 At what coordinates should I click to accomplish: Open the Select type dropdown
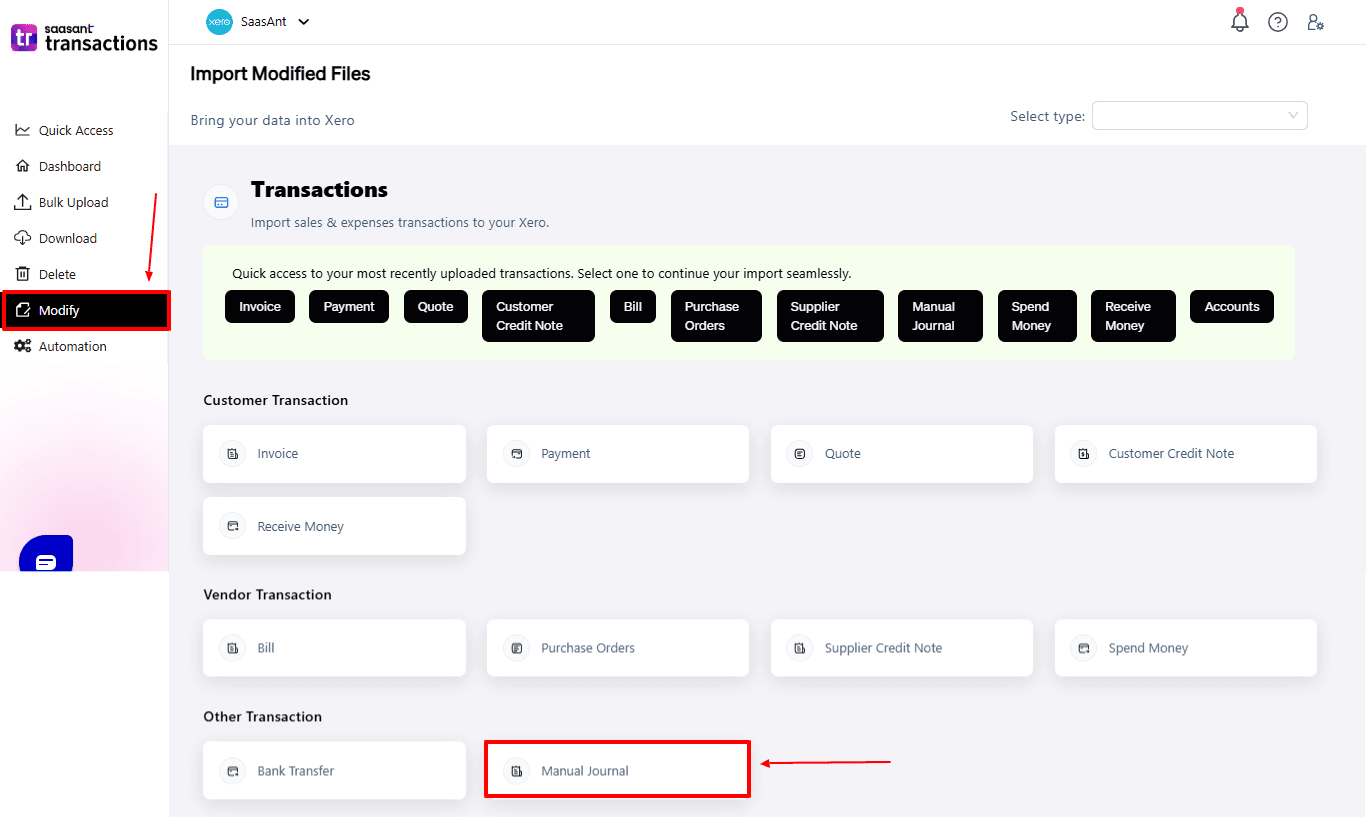point(1199,116)
